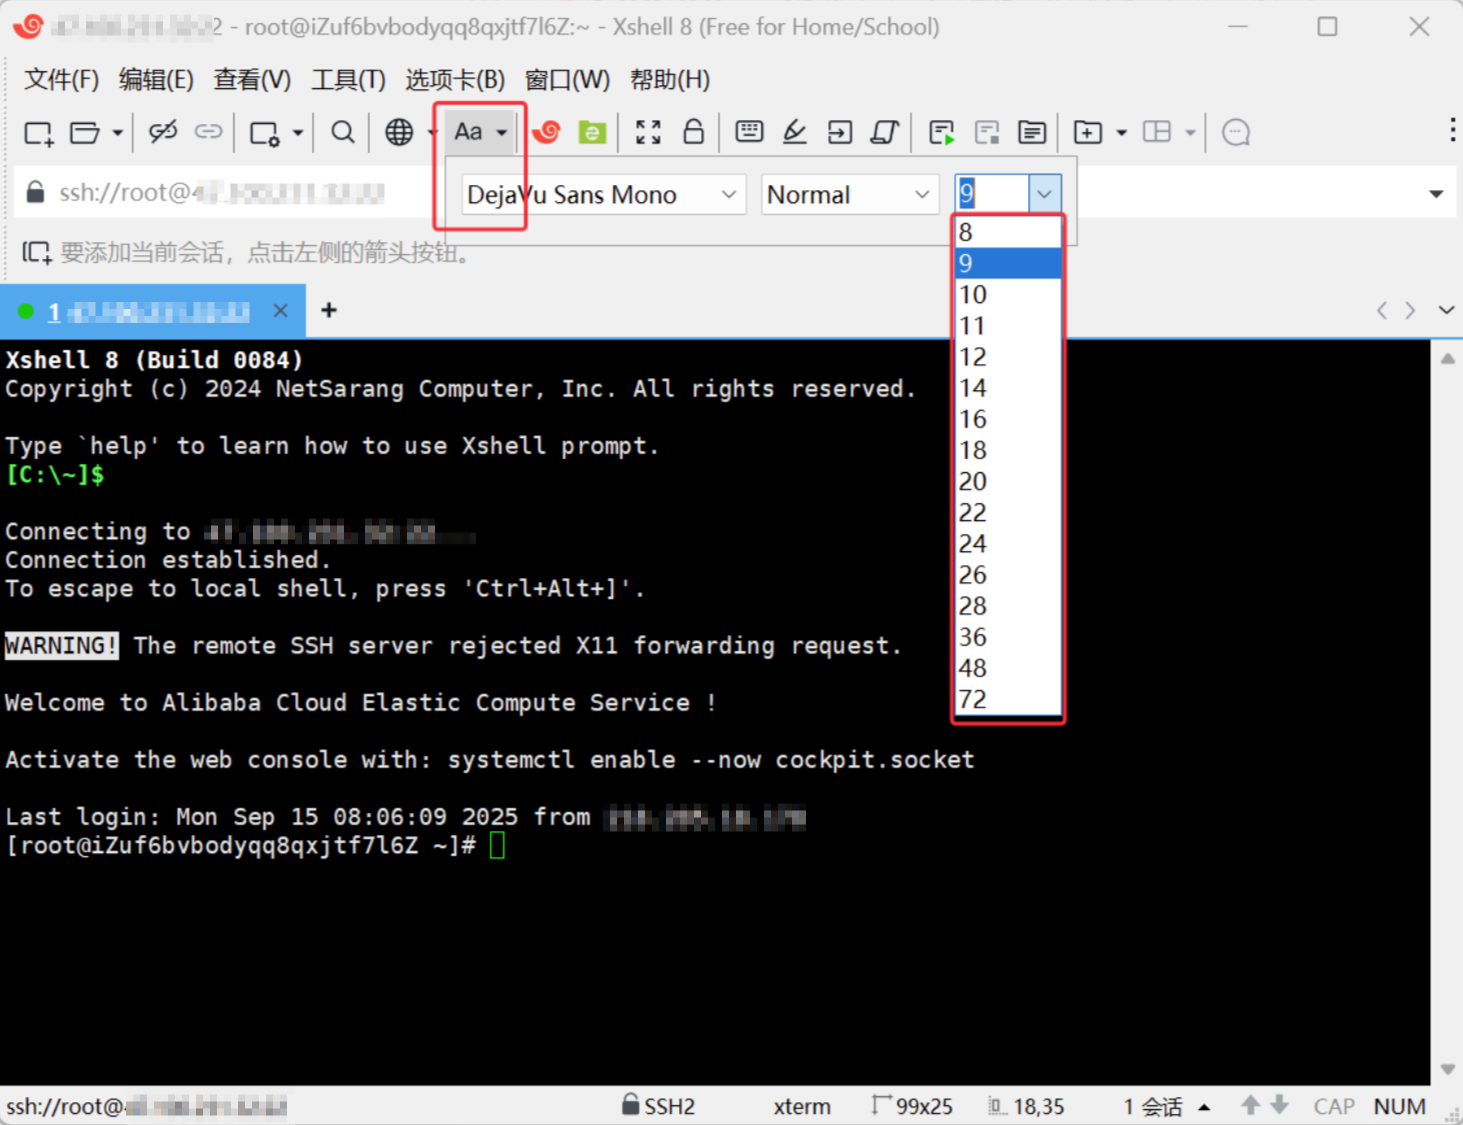
Task: Launch Xmanager red swirl icon
Action: (546, 132)
